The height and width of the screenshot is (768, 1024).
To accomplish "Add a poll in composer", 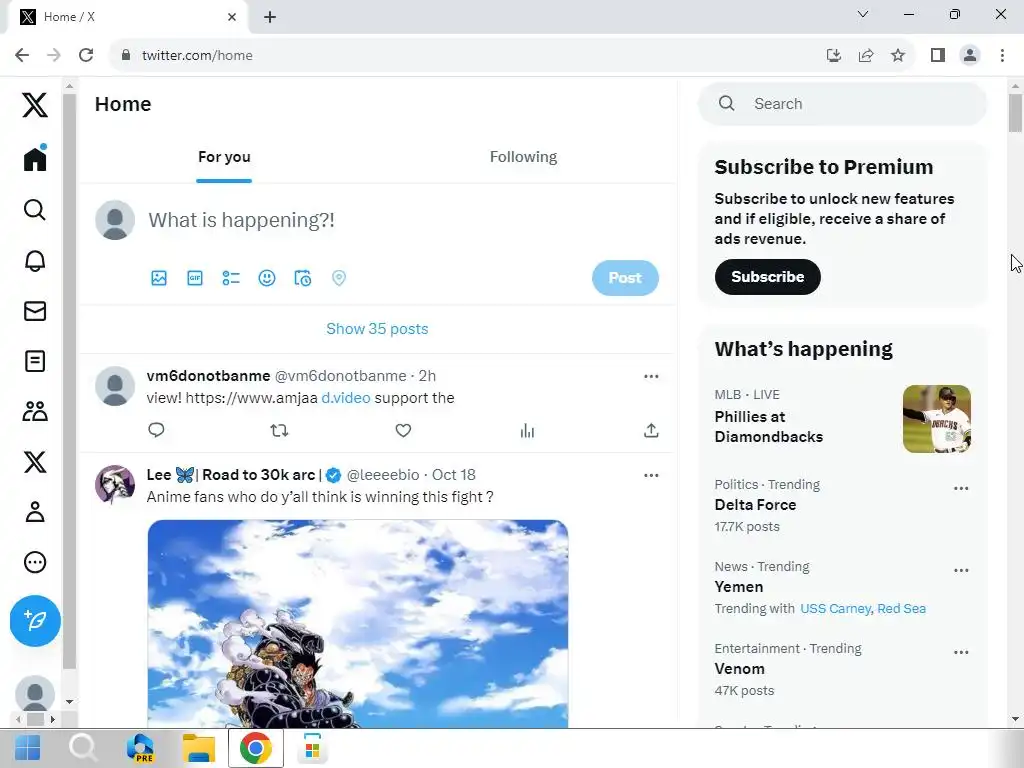I will coord(231,278).
